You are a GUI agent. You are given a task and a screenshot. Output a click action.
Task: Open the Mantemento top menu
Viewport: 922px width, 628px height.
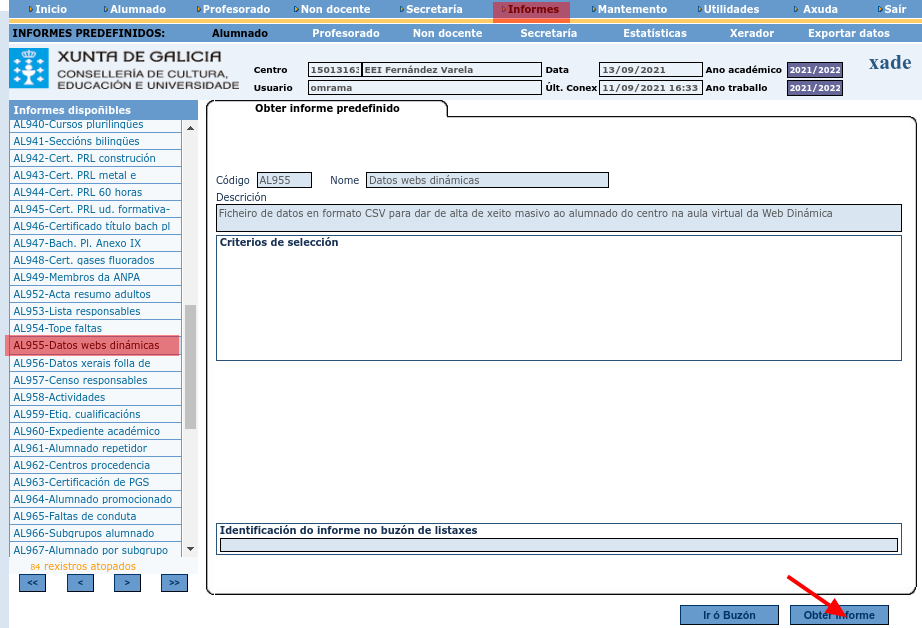point(631,9)
